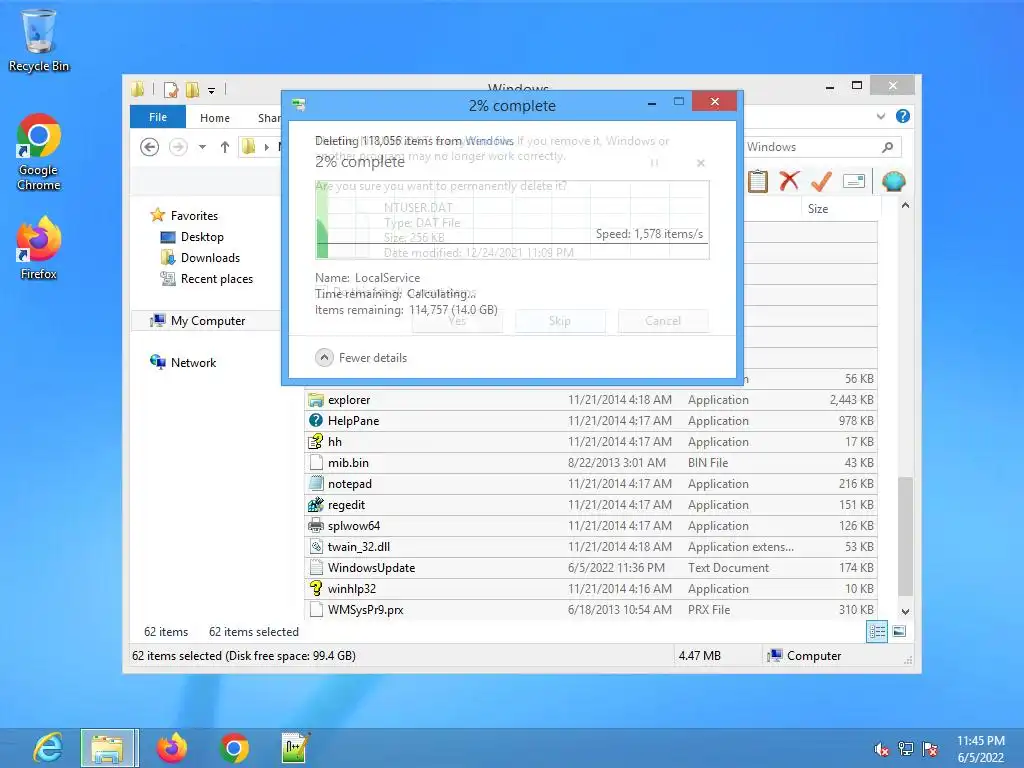This screenshot has height=768, width=1024.
Task: Click the scroll up arrow of file list
Action: (905, 206)
